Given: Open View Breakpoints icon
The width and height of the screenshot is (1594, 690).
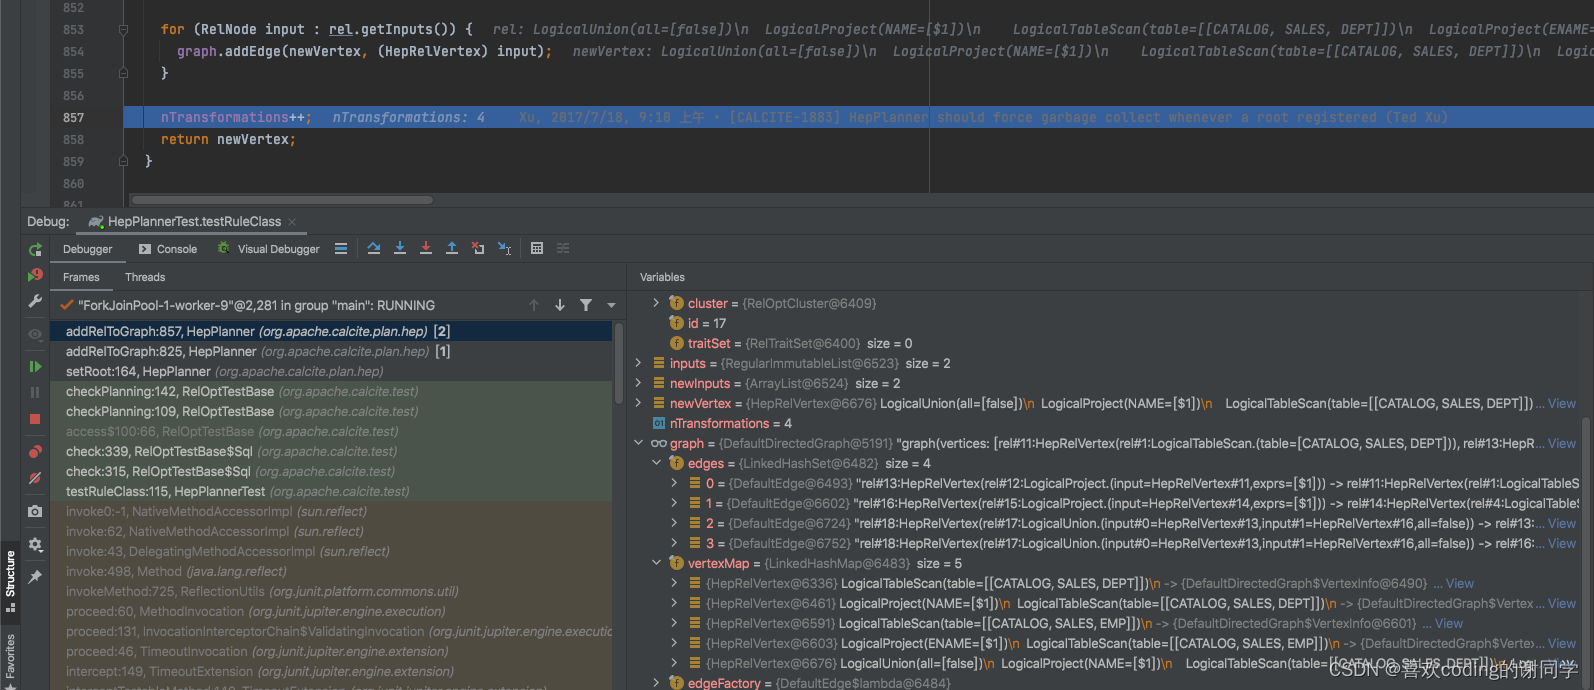Looking at the screenshot, I should click(x=35, y=452).
